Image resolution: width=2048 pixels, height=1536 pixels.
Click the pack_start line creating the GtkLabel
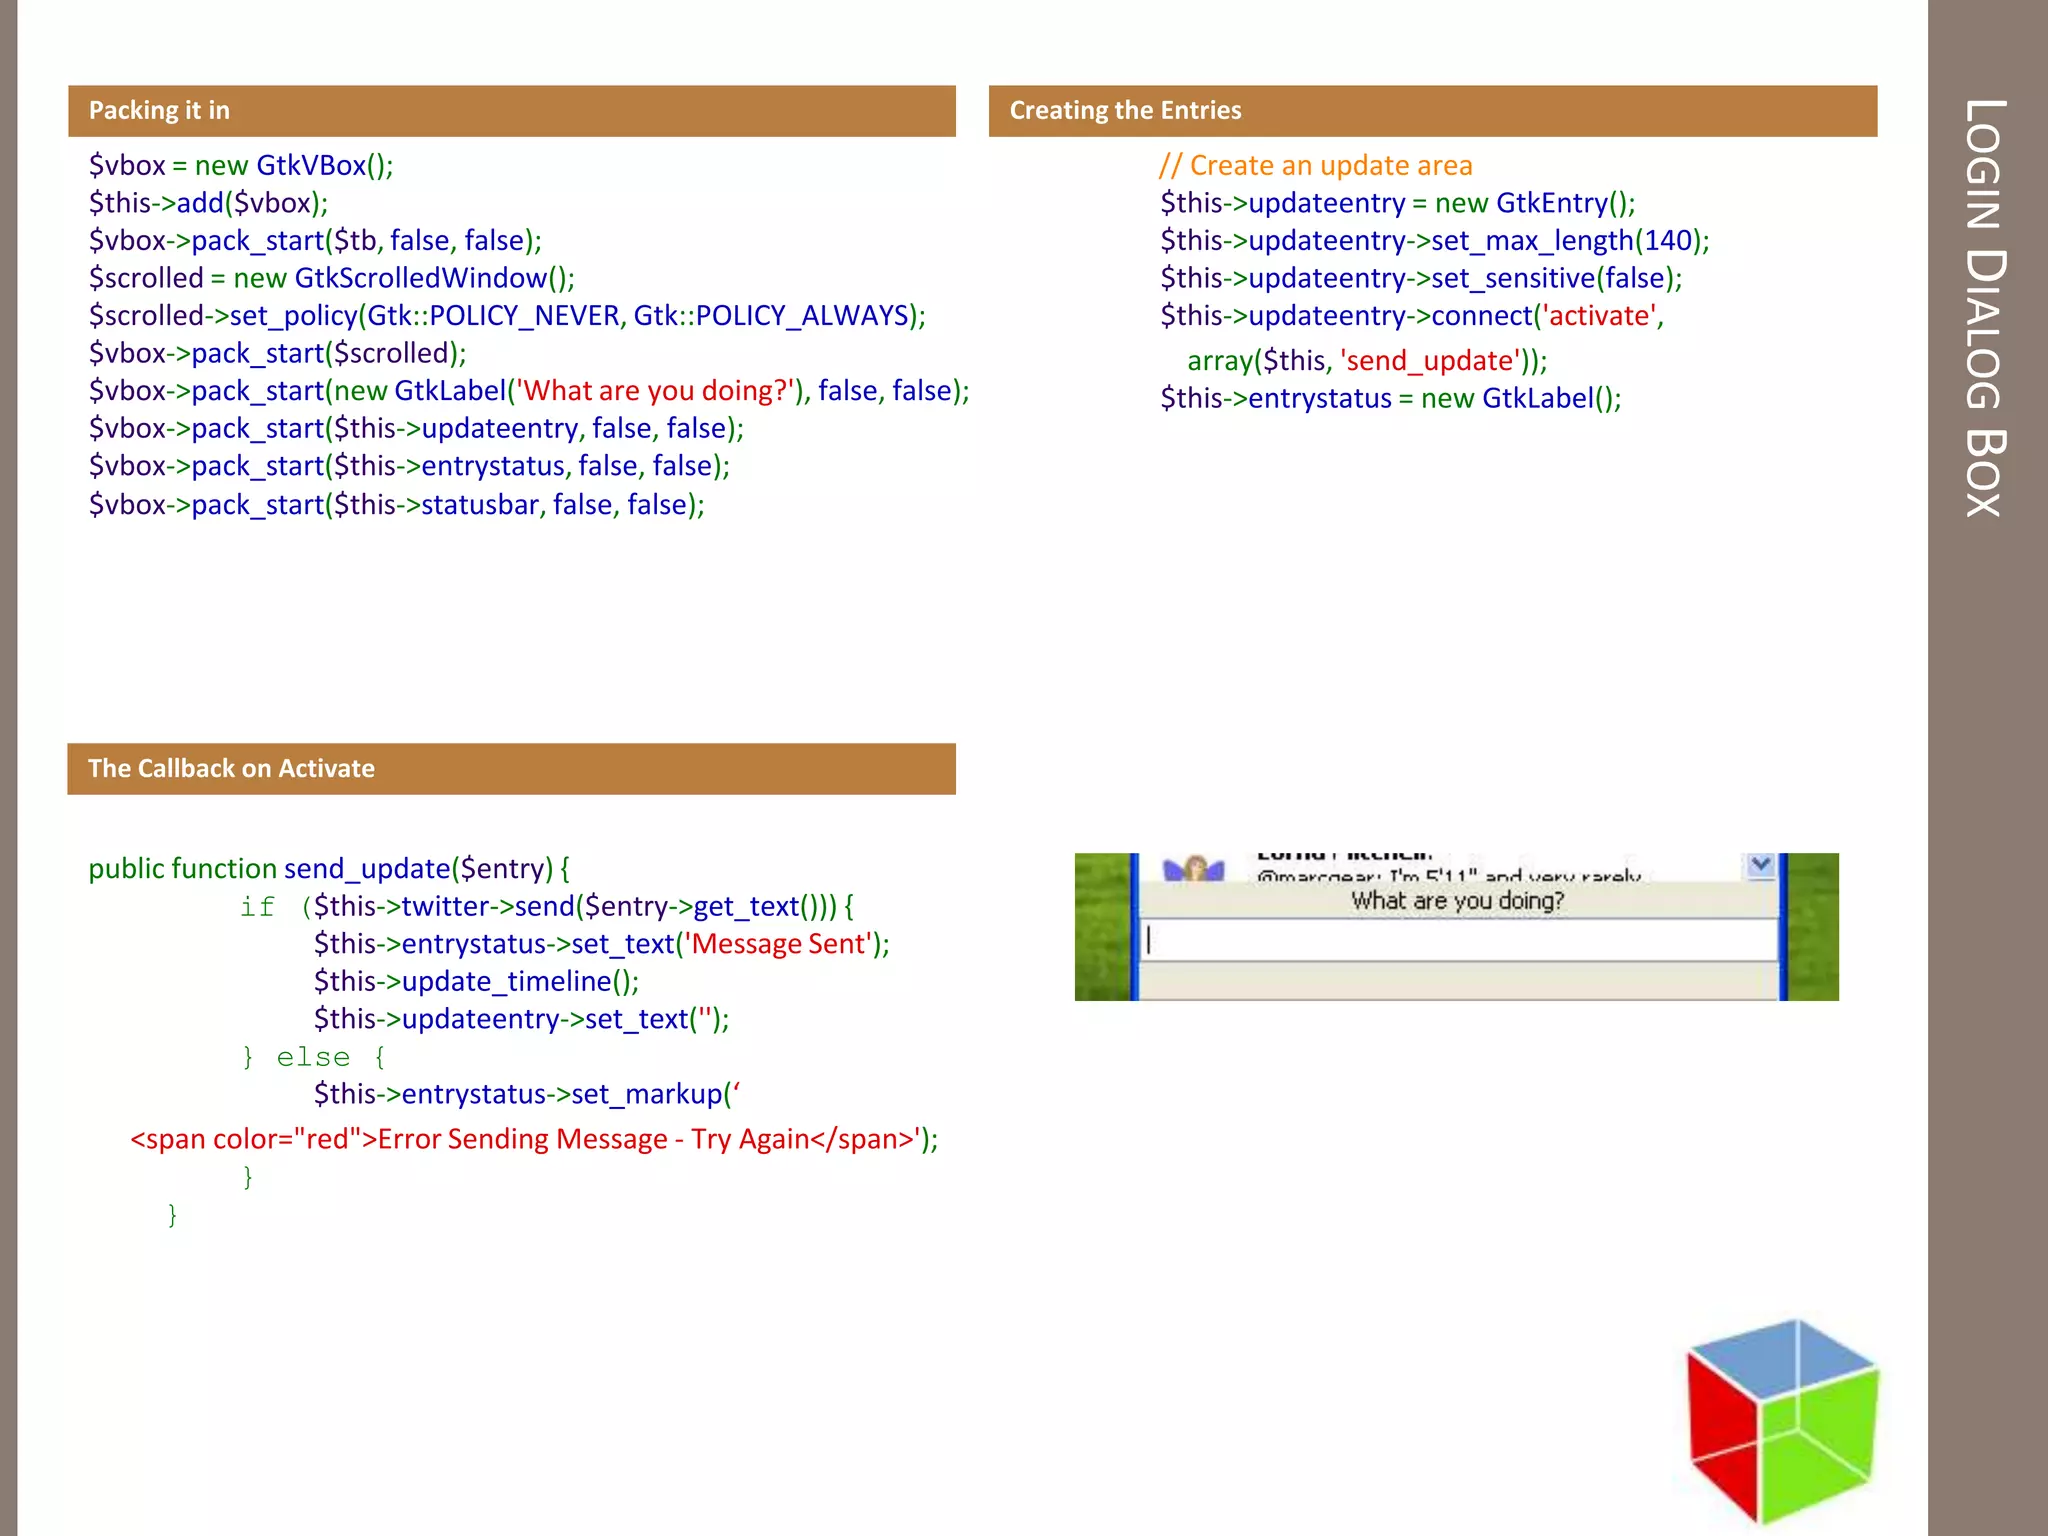pos(529,391)
